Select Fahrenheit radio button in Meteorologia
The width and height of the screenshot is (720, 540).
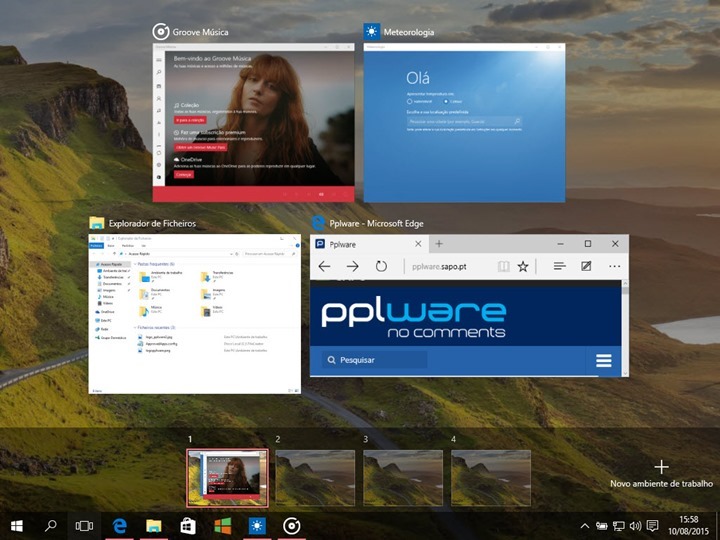tap(410, 101)
